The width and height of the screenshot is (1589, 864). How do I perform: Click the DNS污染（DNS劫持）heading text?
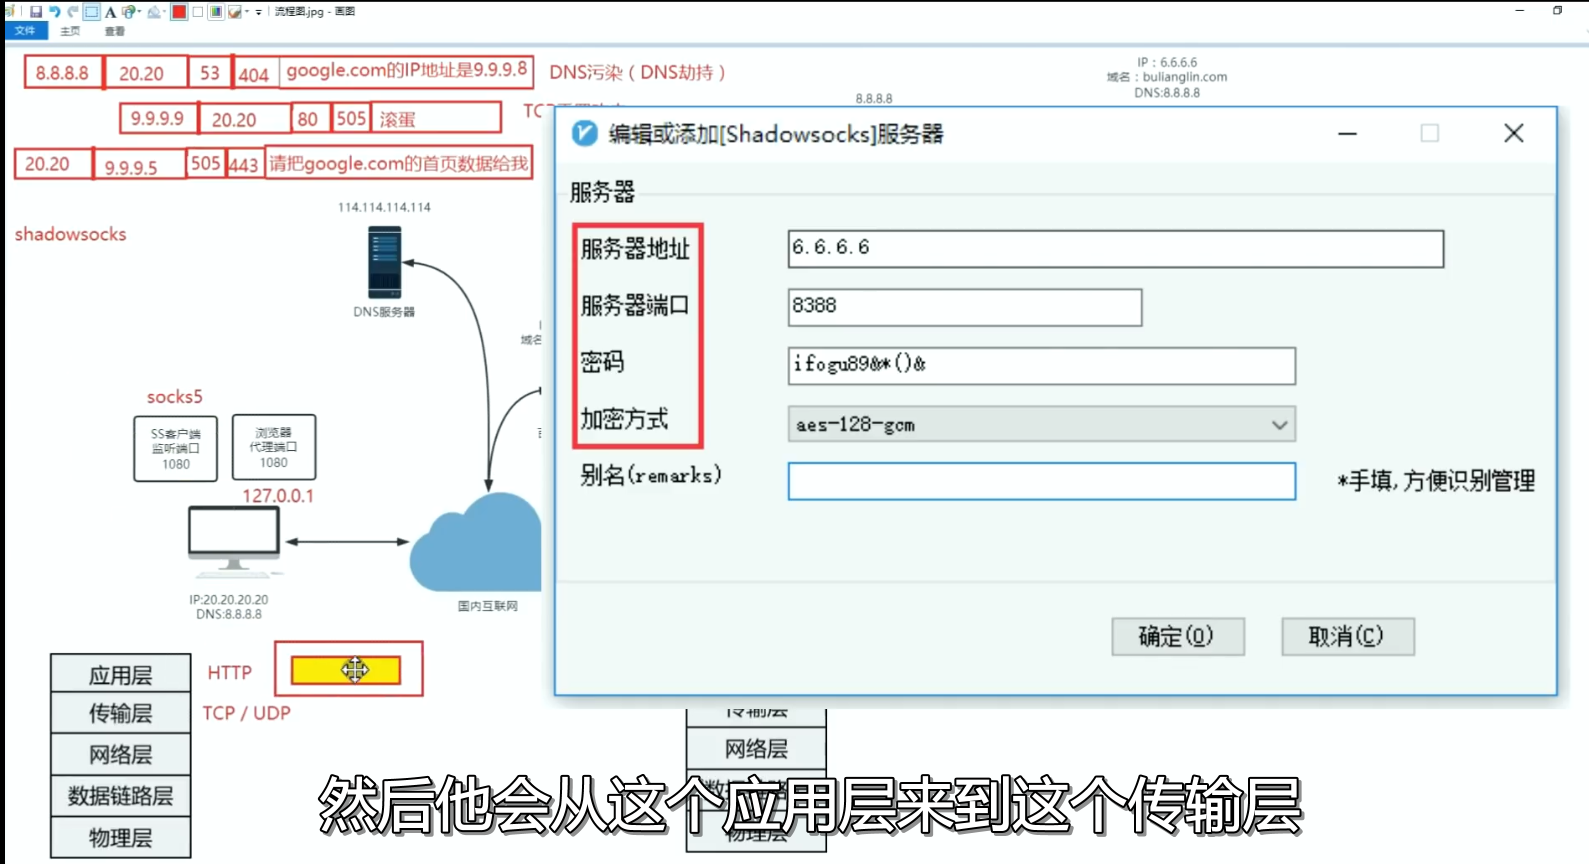click(x=638, y=73)
